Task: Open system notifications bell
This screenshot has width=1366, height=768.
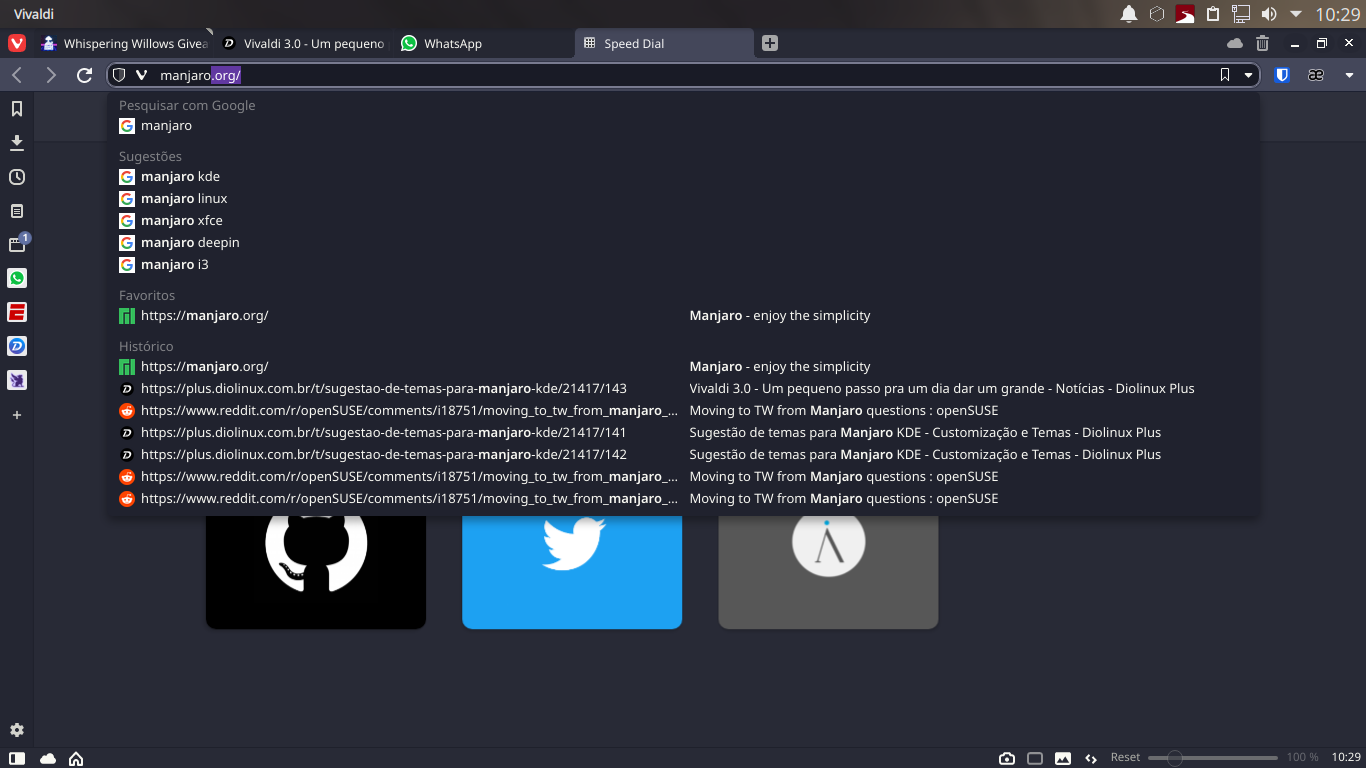Action: (x=1129, y=14)
